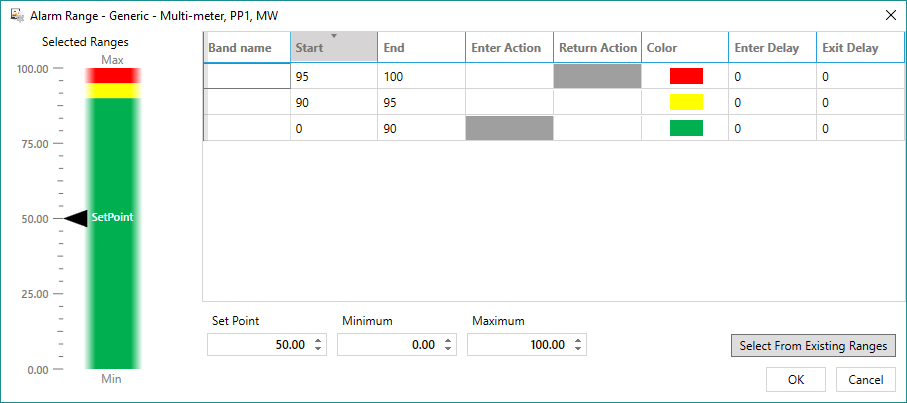Dismiss the dialog with Cancel
Screen dimensions: 907x403
865,380
